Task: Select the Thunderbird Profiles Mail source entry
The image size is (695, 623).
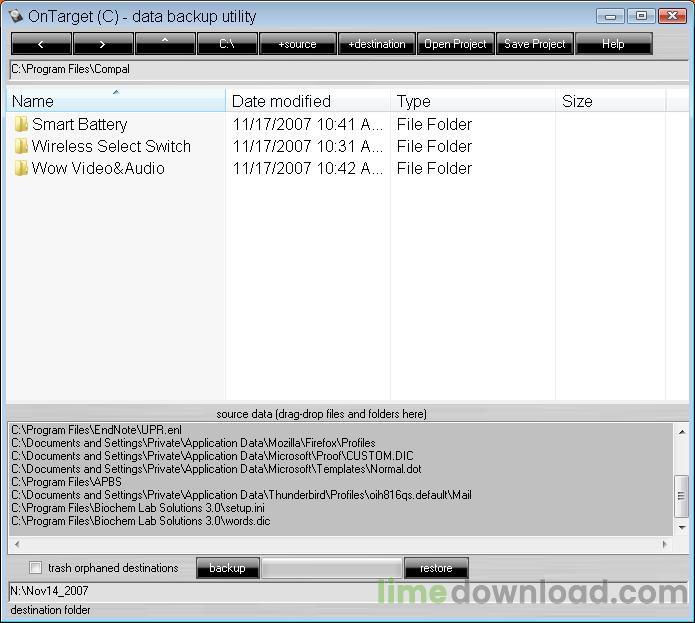Action: [x=241, y=495]
